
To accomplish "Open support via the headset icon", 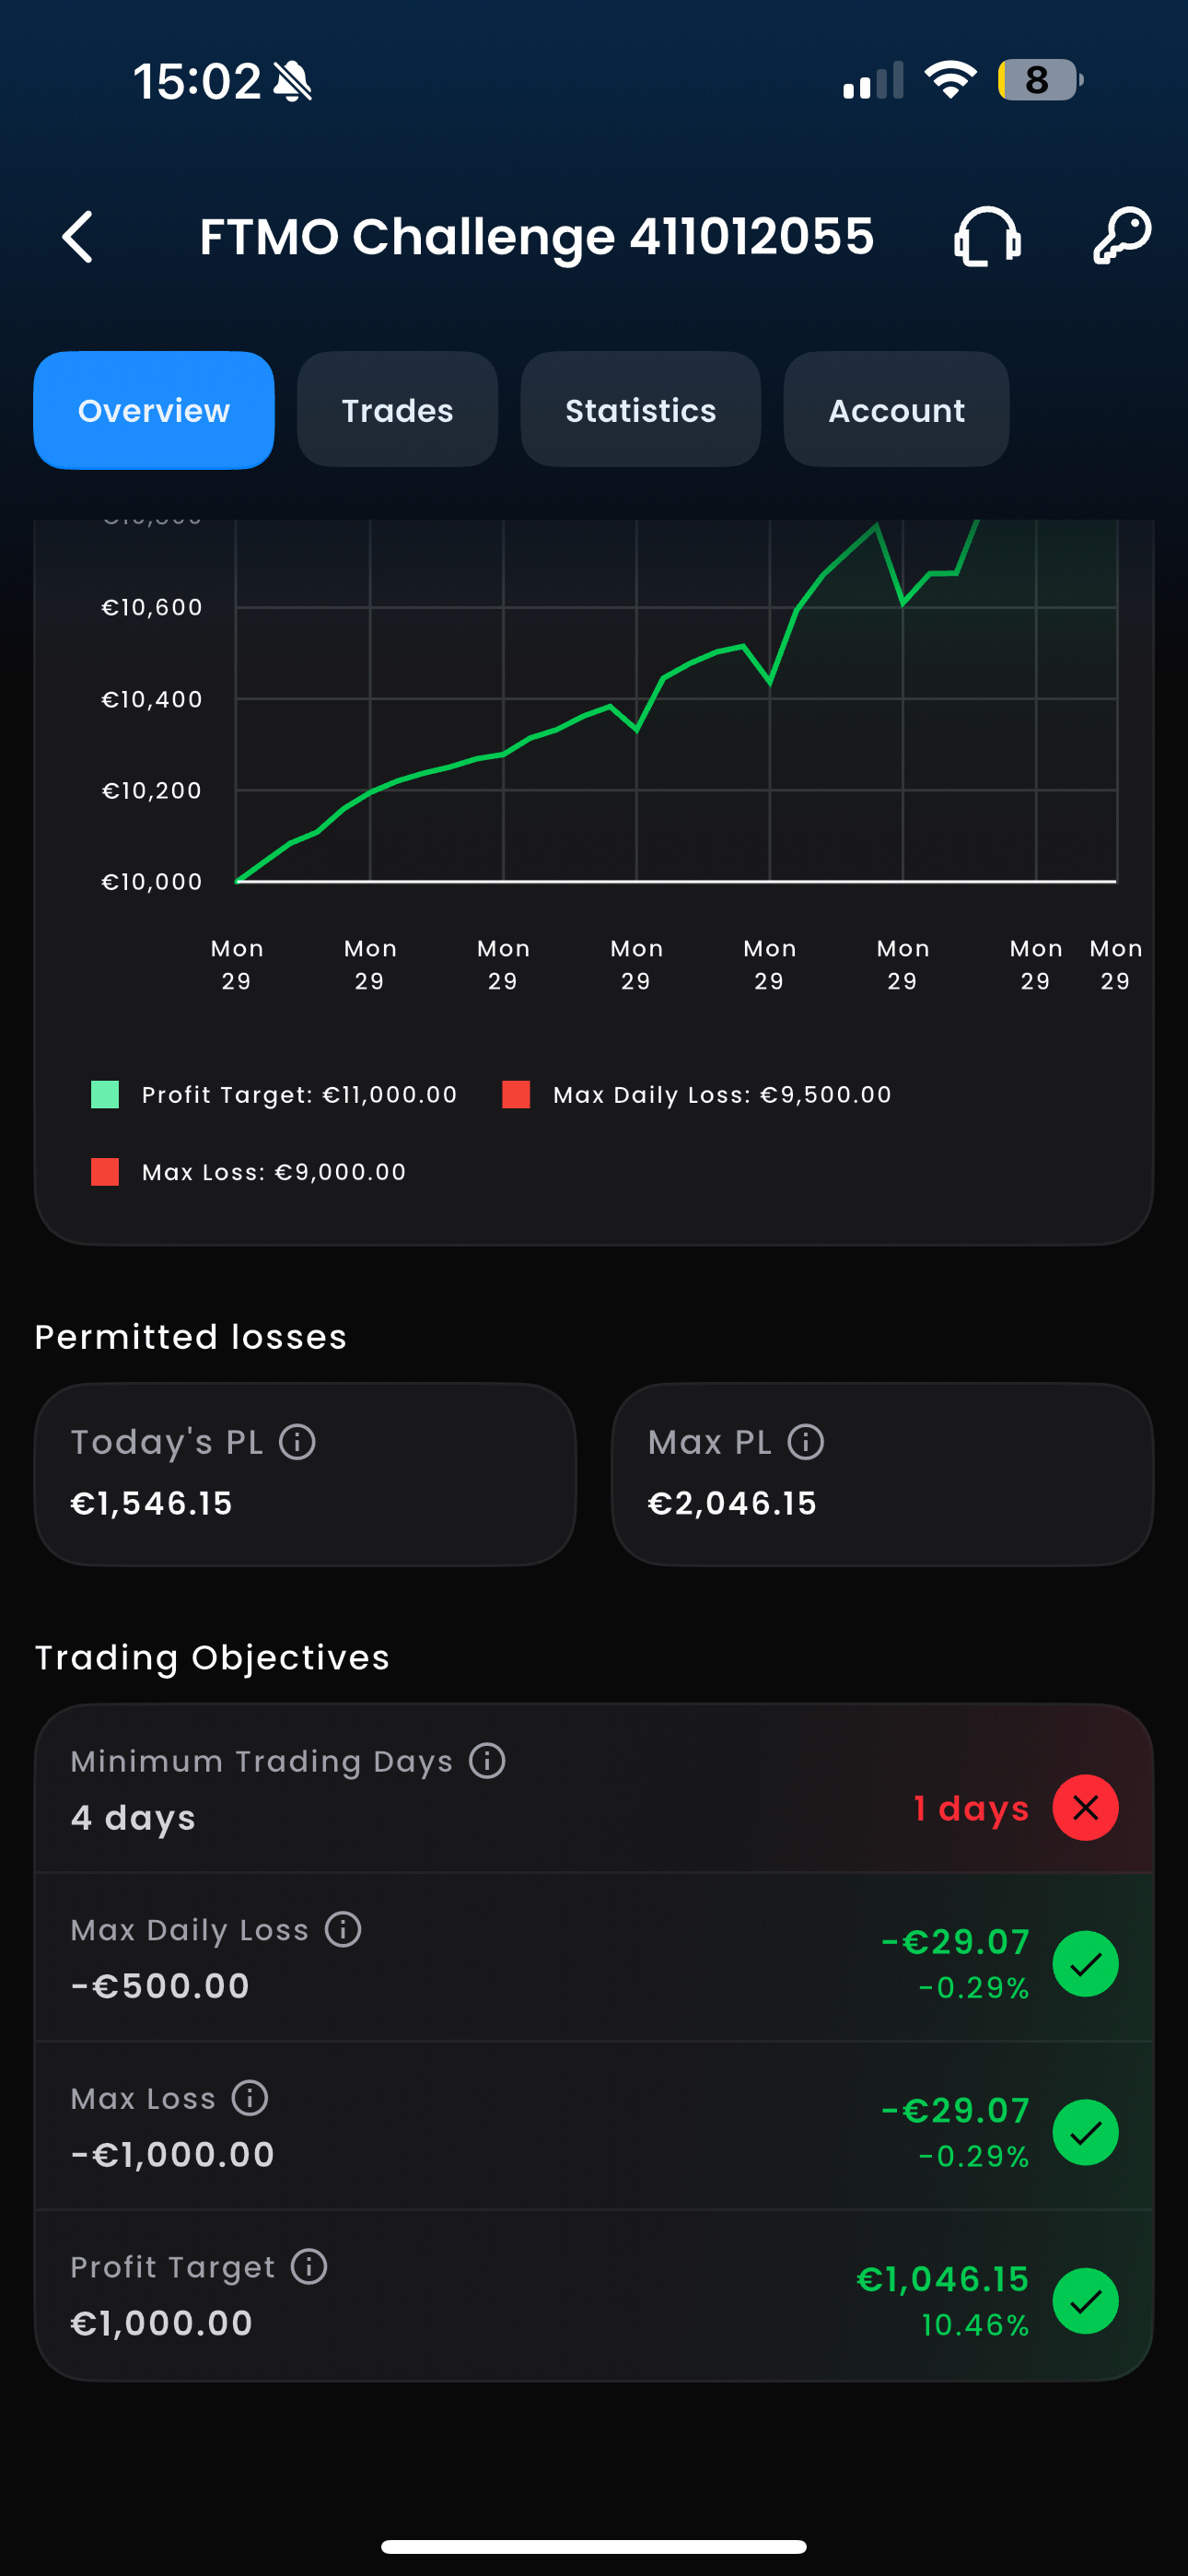I will click(987, 237).
